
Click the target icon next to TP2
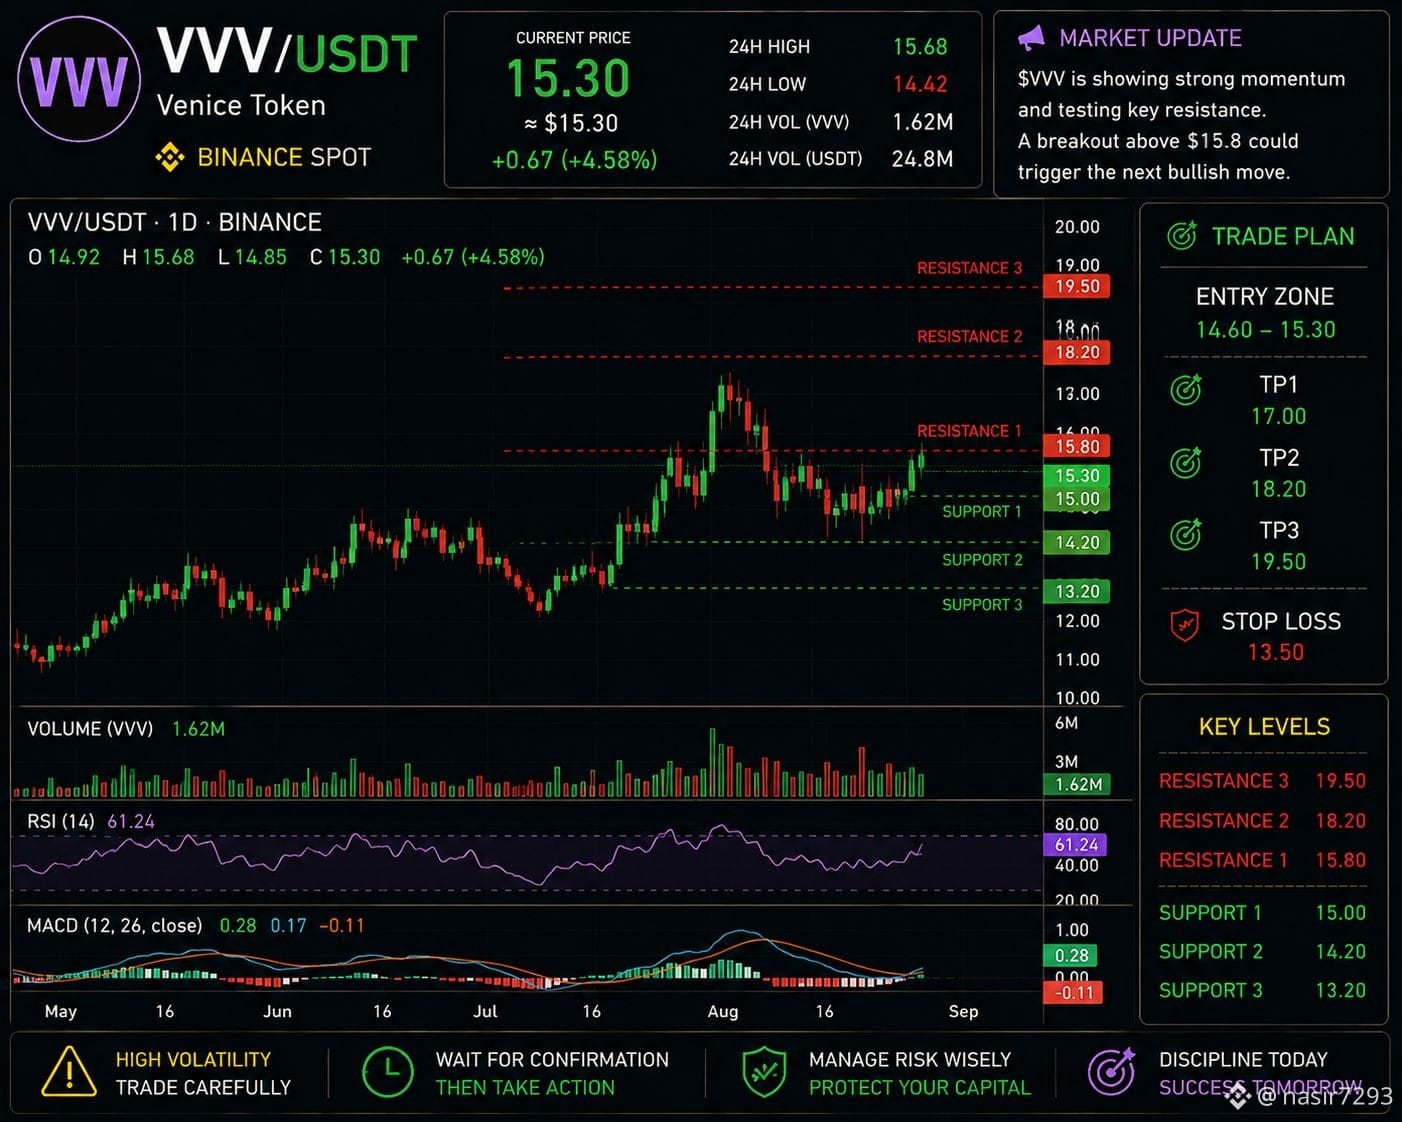(1186, 462)
